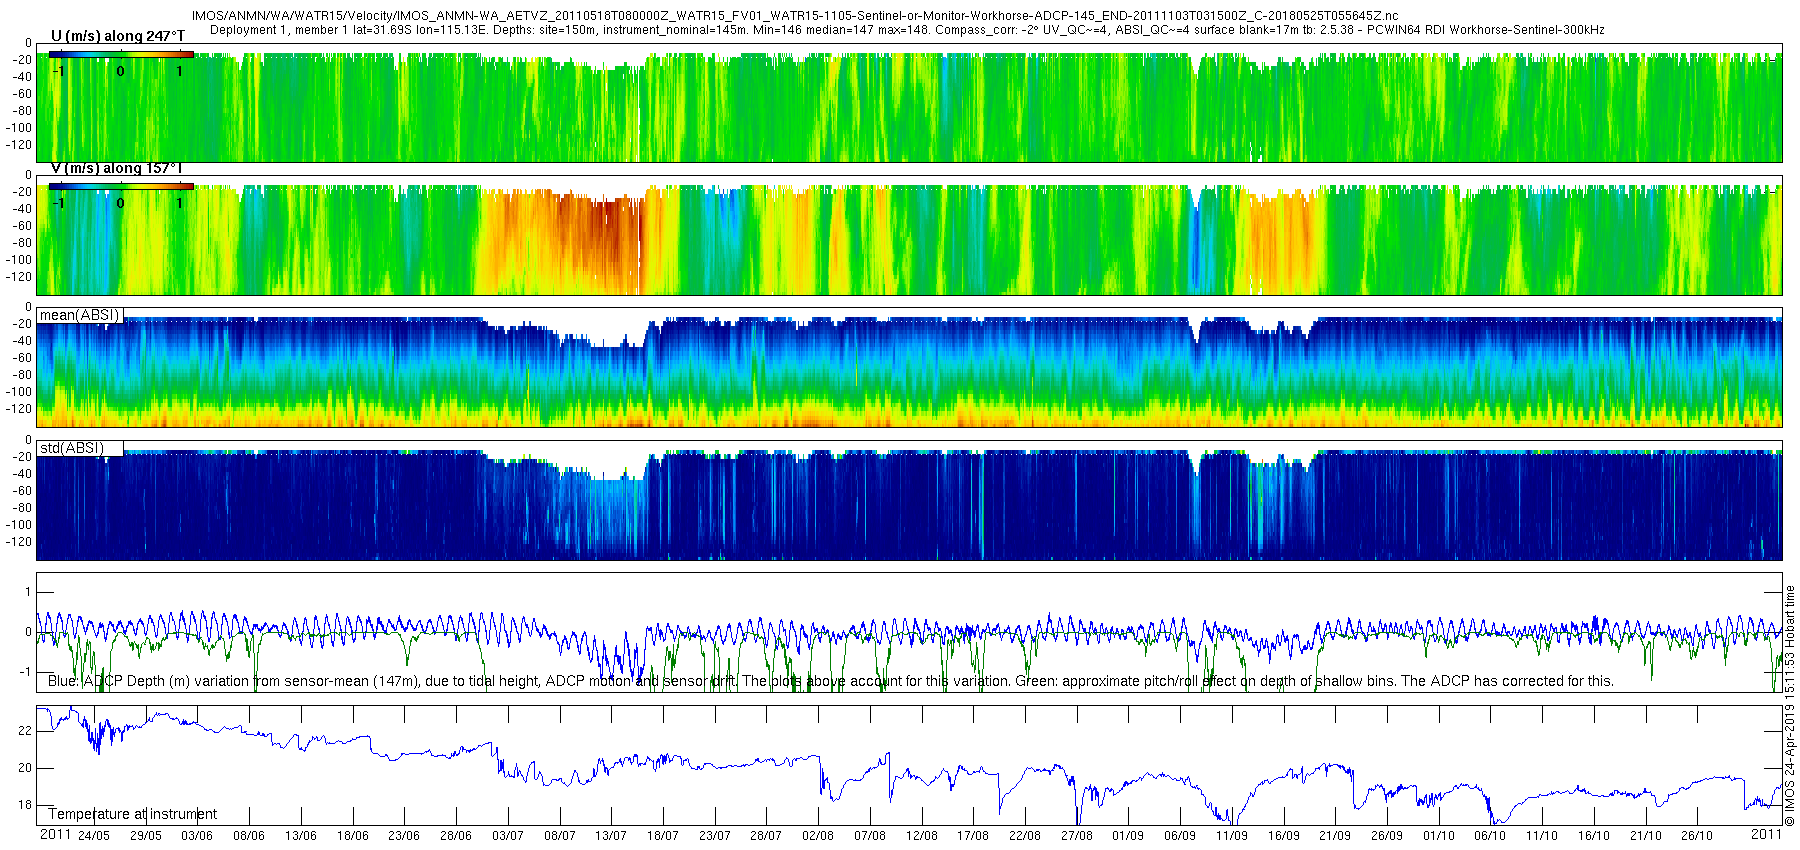The image size is (1800, 850).
Task: Click the '23/06' date tick label
Action: coord(404,836)
